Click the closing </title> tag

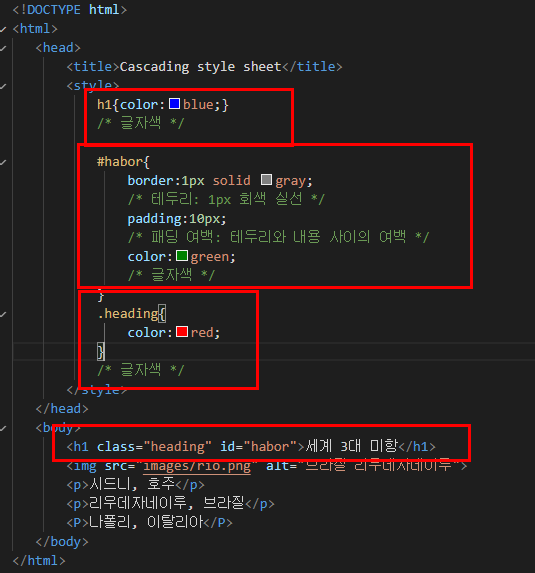pos(312,67)
